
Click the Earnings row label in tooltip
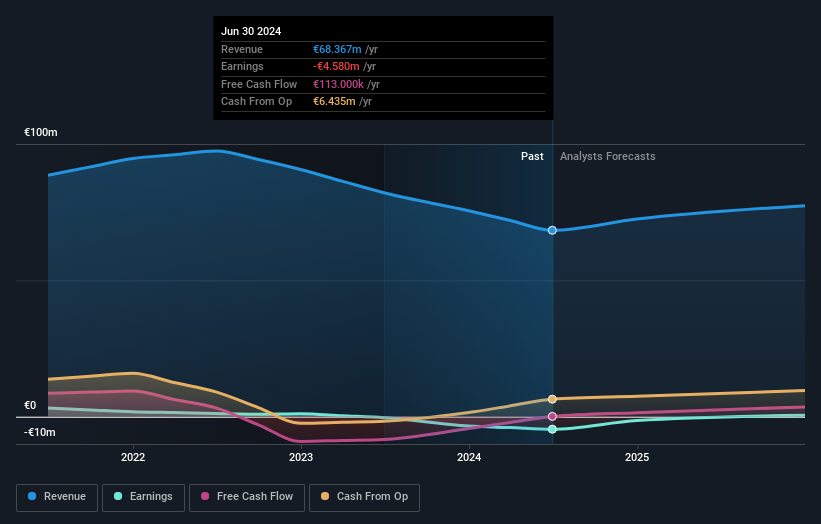(x=242, y=66)
